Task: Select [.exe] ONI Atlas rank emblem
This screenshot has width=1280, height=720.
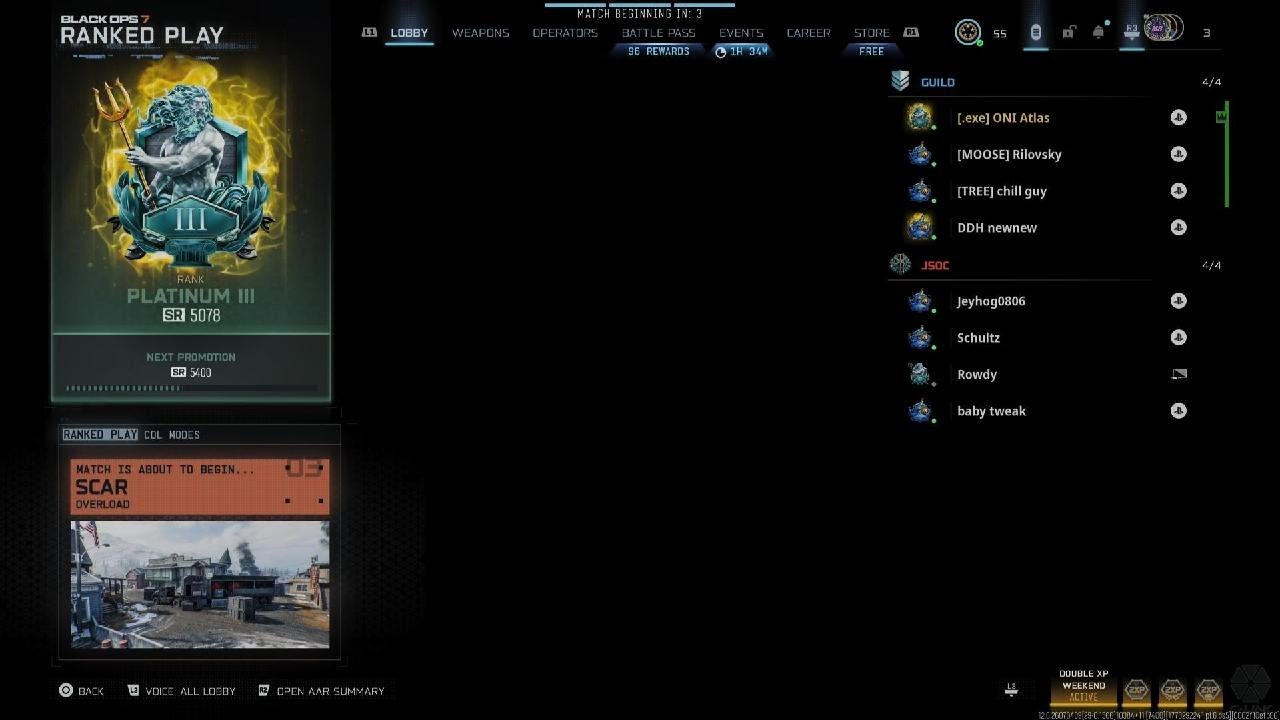Action: 919,118
